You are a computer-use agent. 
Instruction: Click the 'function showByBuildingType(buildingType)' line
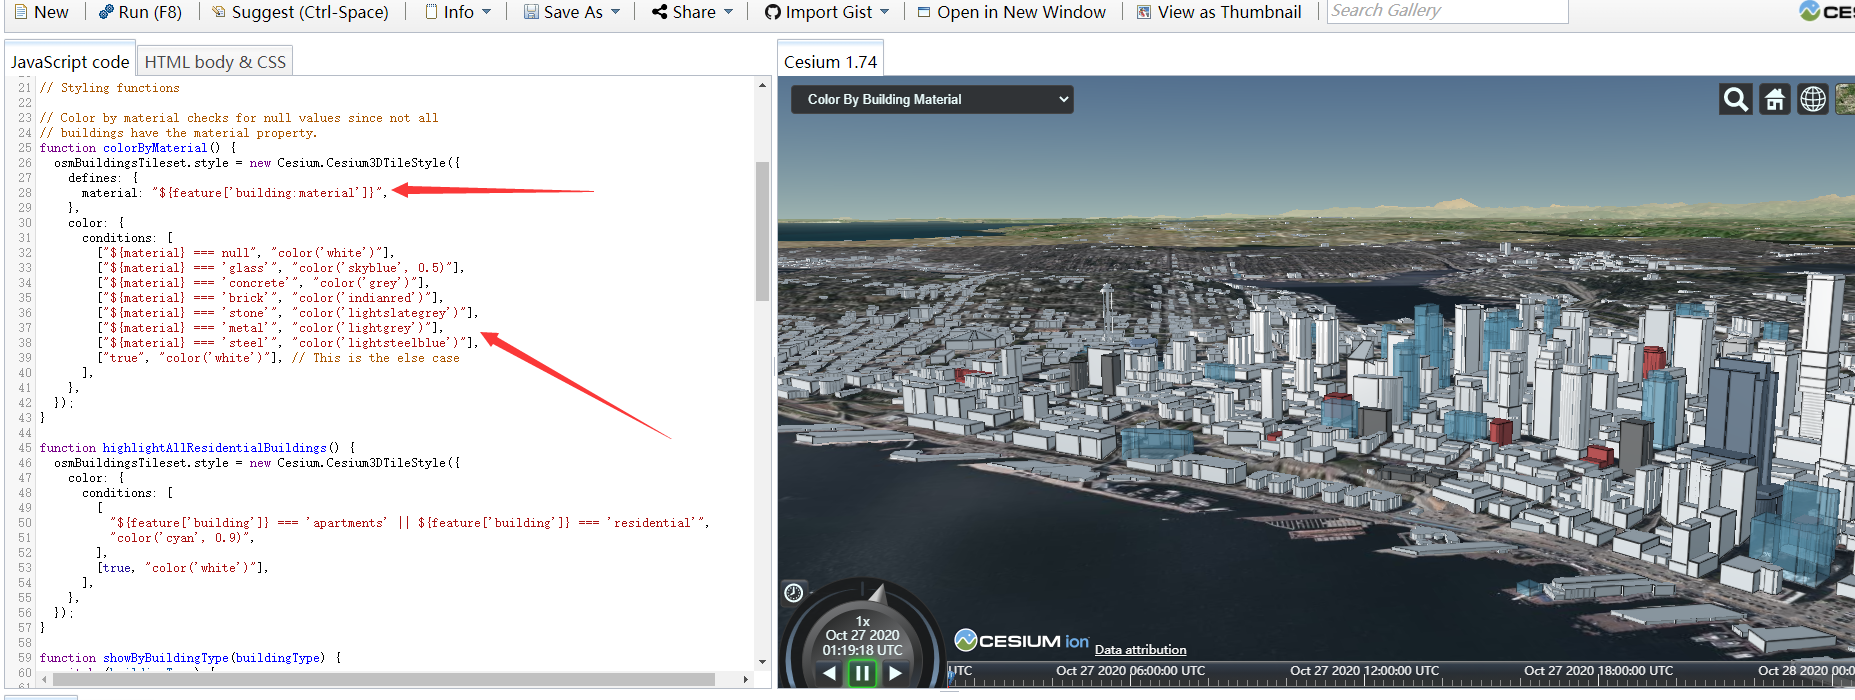pos(190,658)
